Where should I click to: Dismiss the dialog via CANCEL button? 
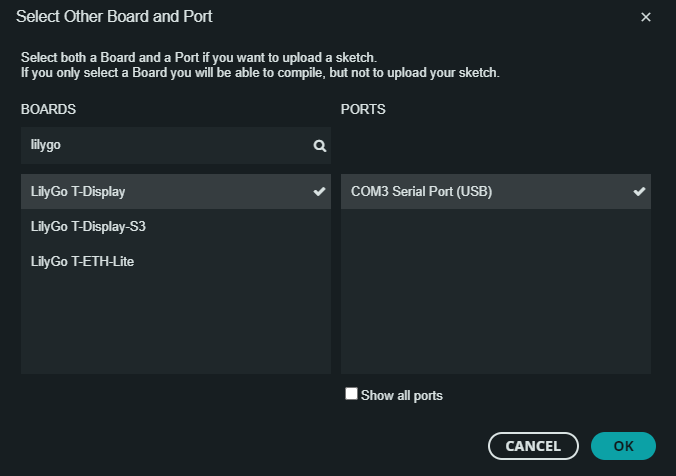pyautogui.click(x=533, y=446)
